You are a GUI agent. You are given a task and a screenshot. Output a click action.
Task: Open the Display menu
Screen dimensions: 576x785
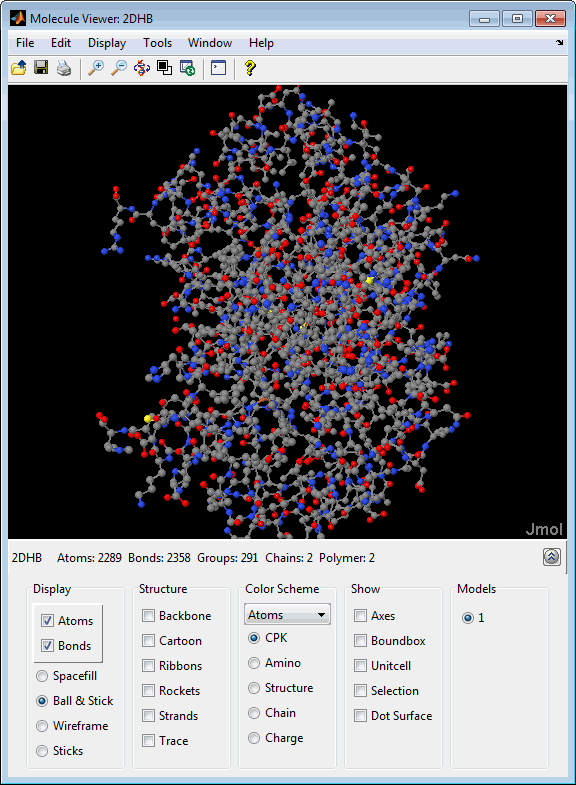(x=107, y=43)
